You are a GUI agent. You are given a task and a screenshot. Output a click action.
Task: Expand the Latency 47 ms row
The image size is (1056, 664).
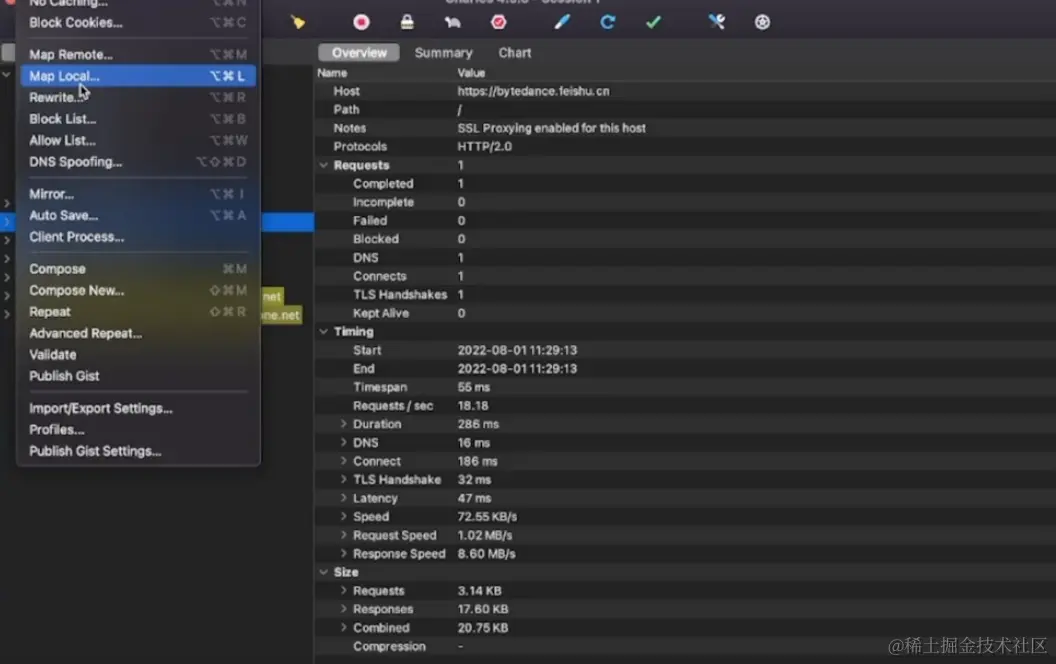coord(343,498)
